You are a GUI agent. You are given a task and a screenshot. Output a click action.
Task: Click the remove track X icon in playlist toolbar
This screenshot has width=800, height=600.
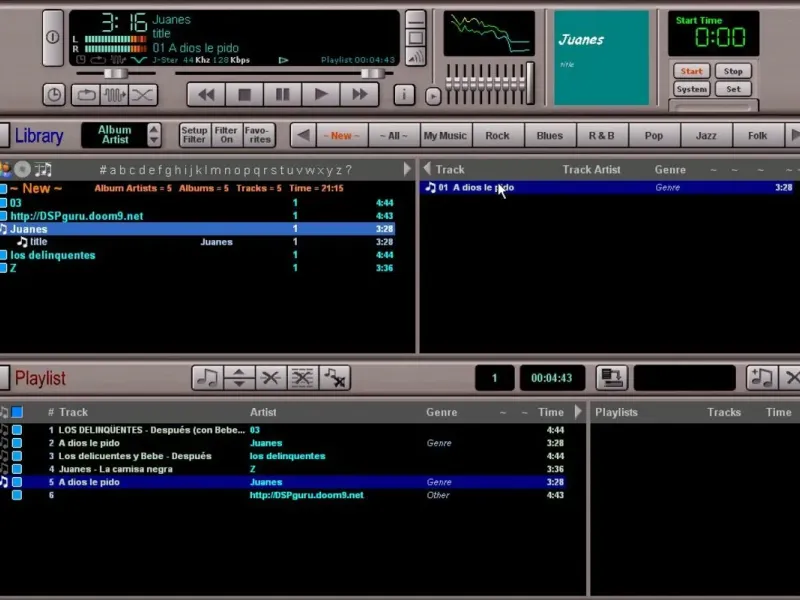click(270, 378)
